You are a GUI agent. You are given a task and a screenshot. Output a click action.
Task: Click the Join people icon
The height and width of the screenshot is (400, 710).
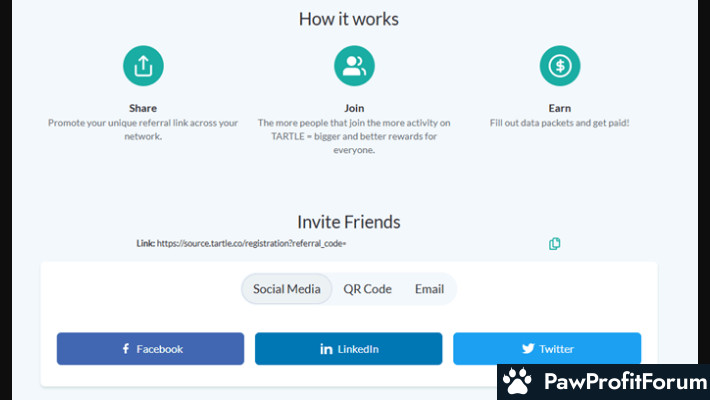(353, 66)
